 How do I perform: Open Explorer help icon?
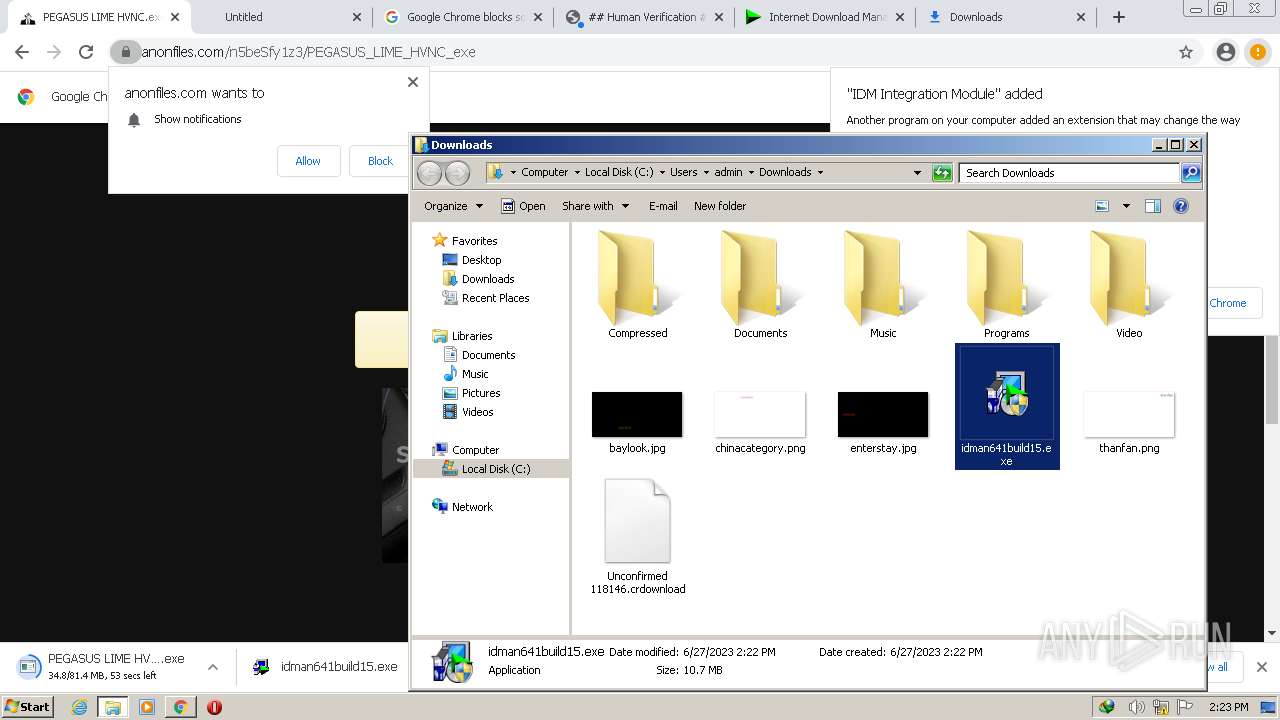(x=1181, y=206)
